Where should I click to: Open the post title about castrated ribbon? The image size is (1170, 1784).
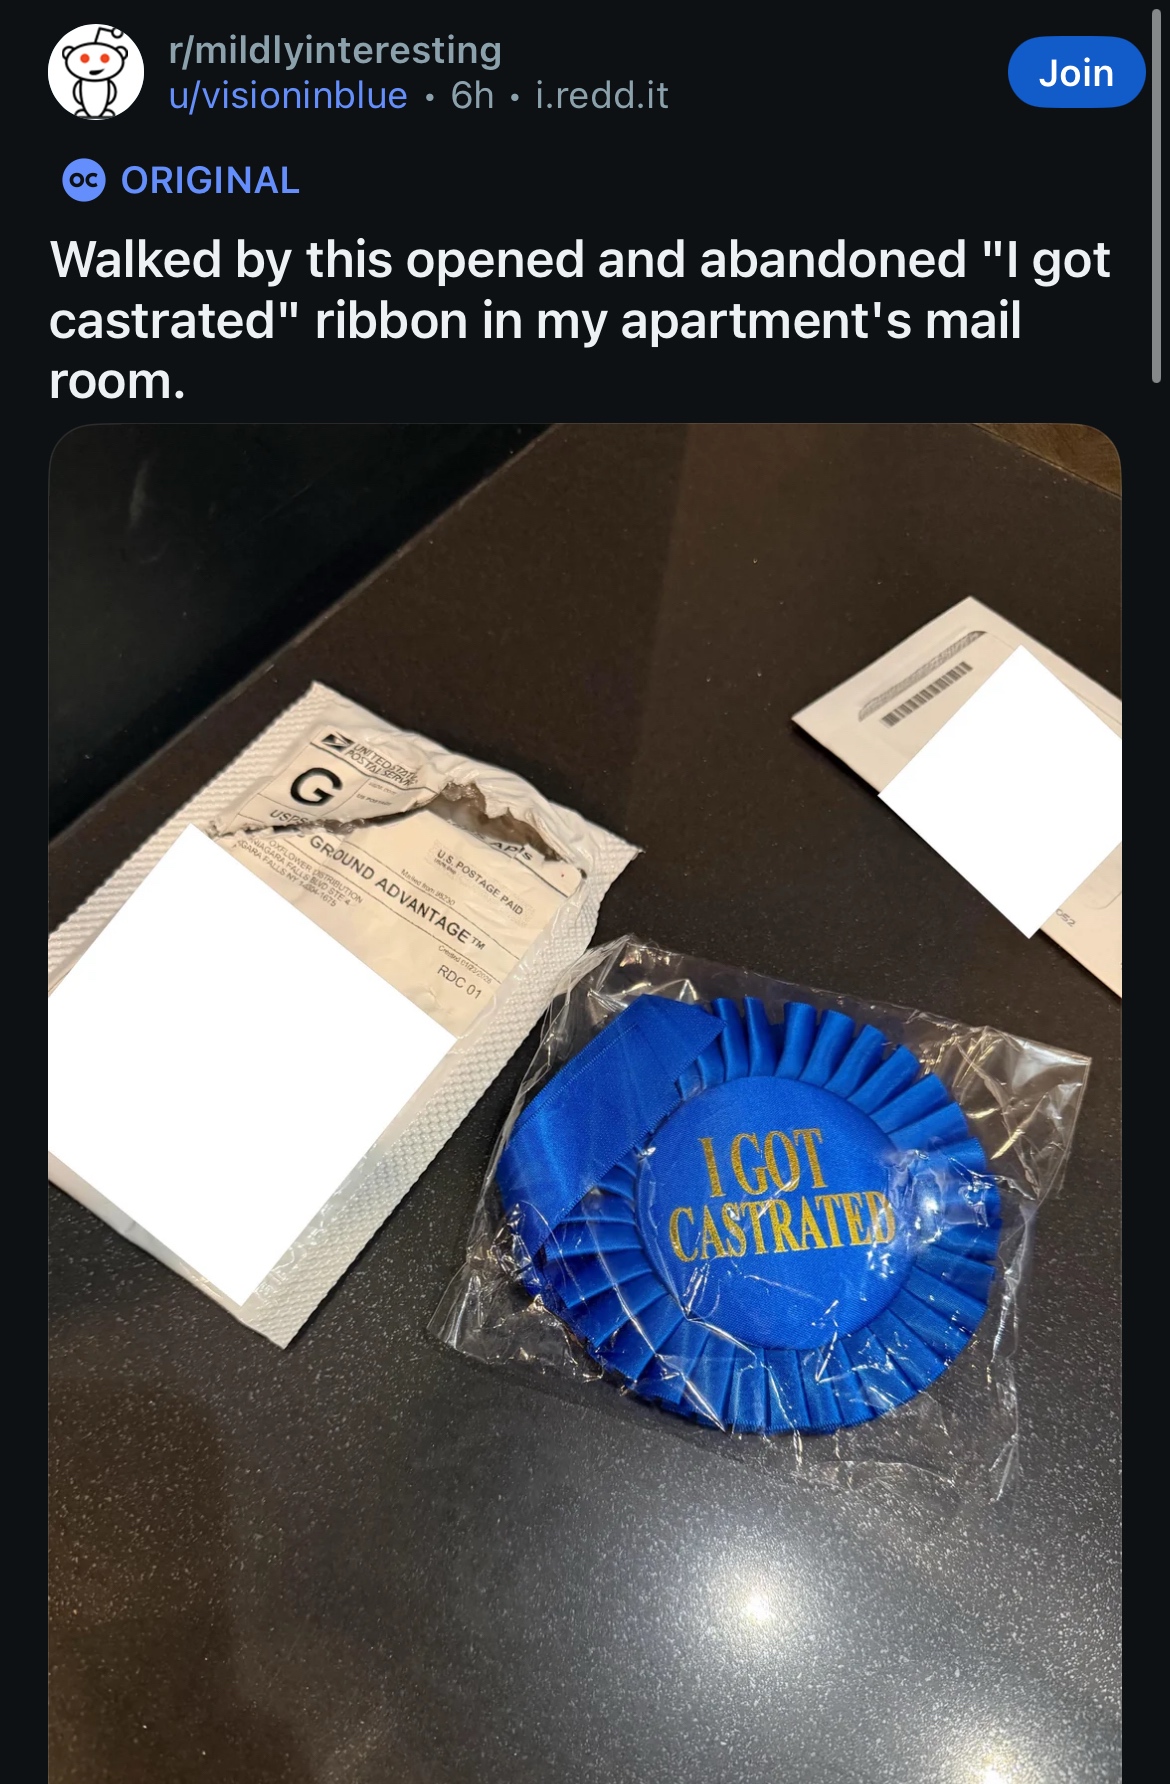click(580, 320)
